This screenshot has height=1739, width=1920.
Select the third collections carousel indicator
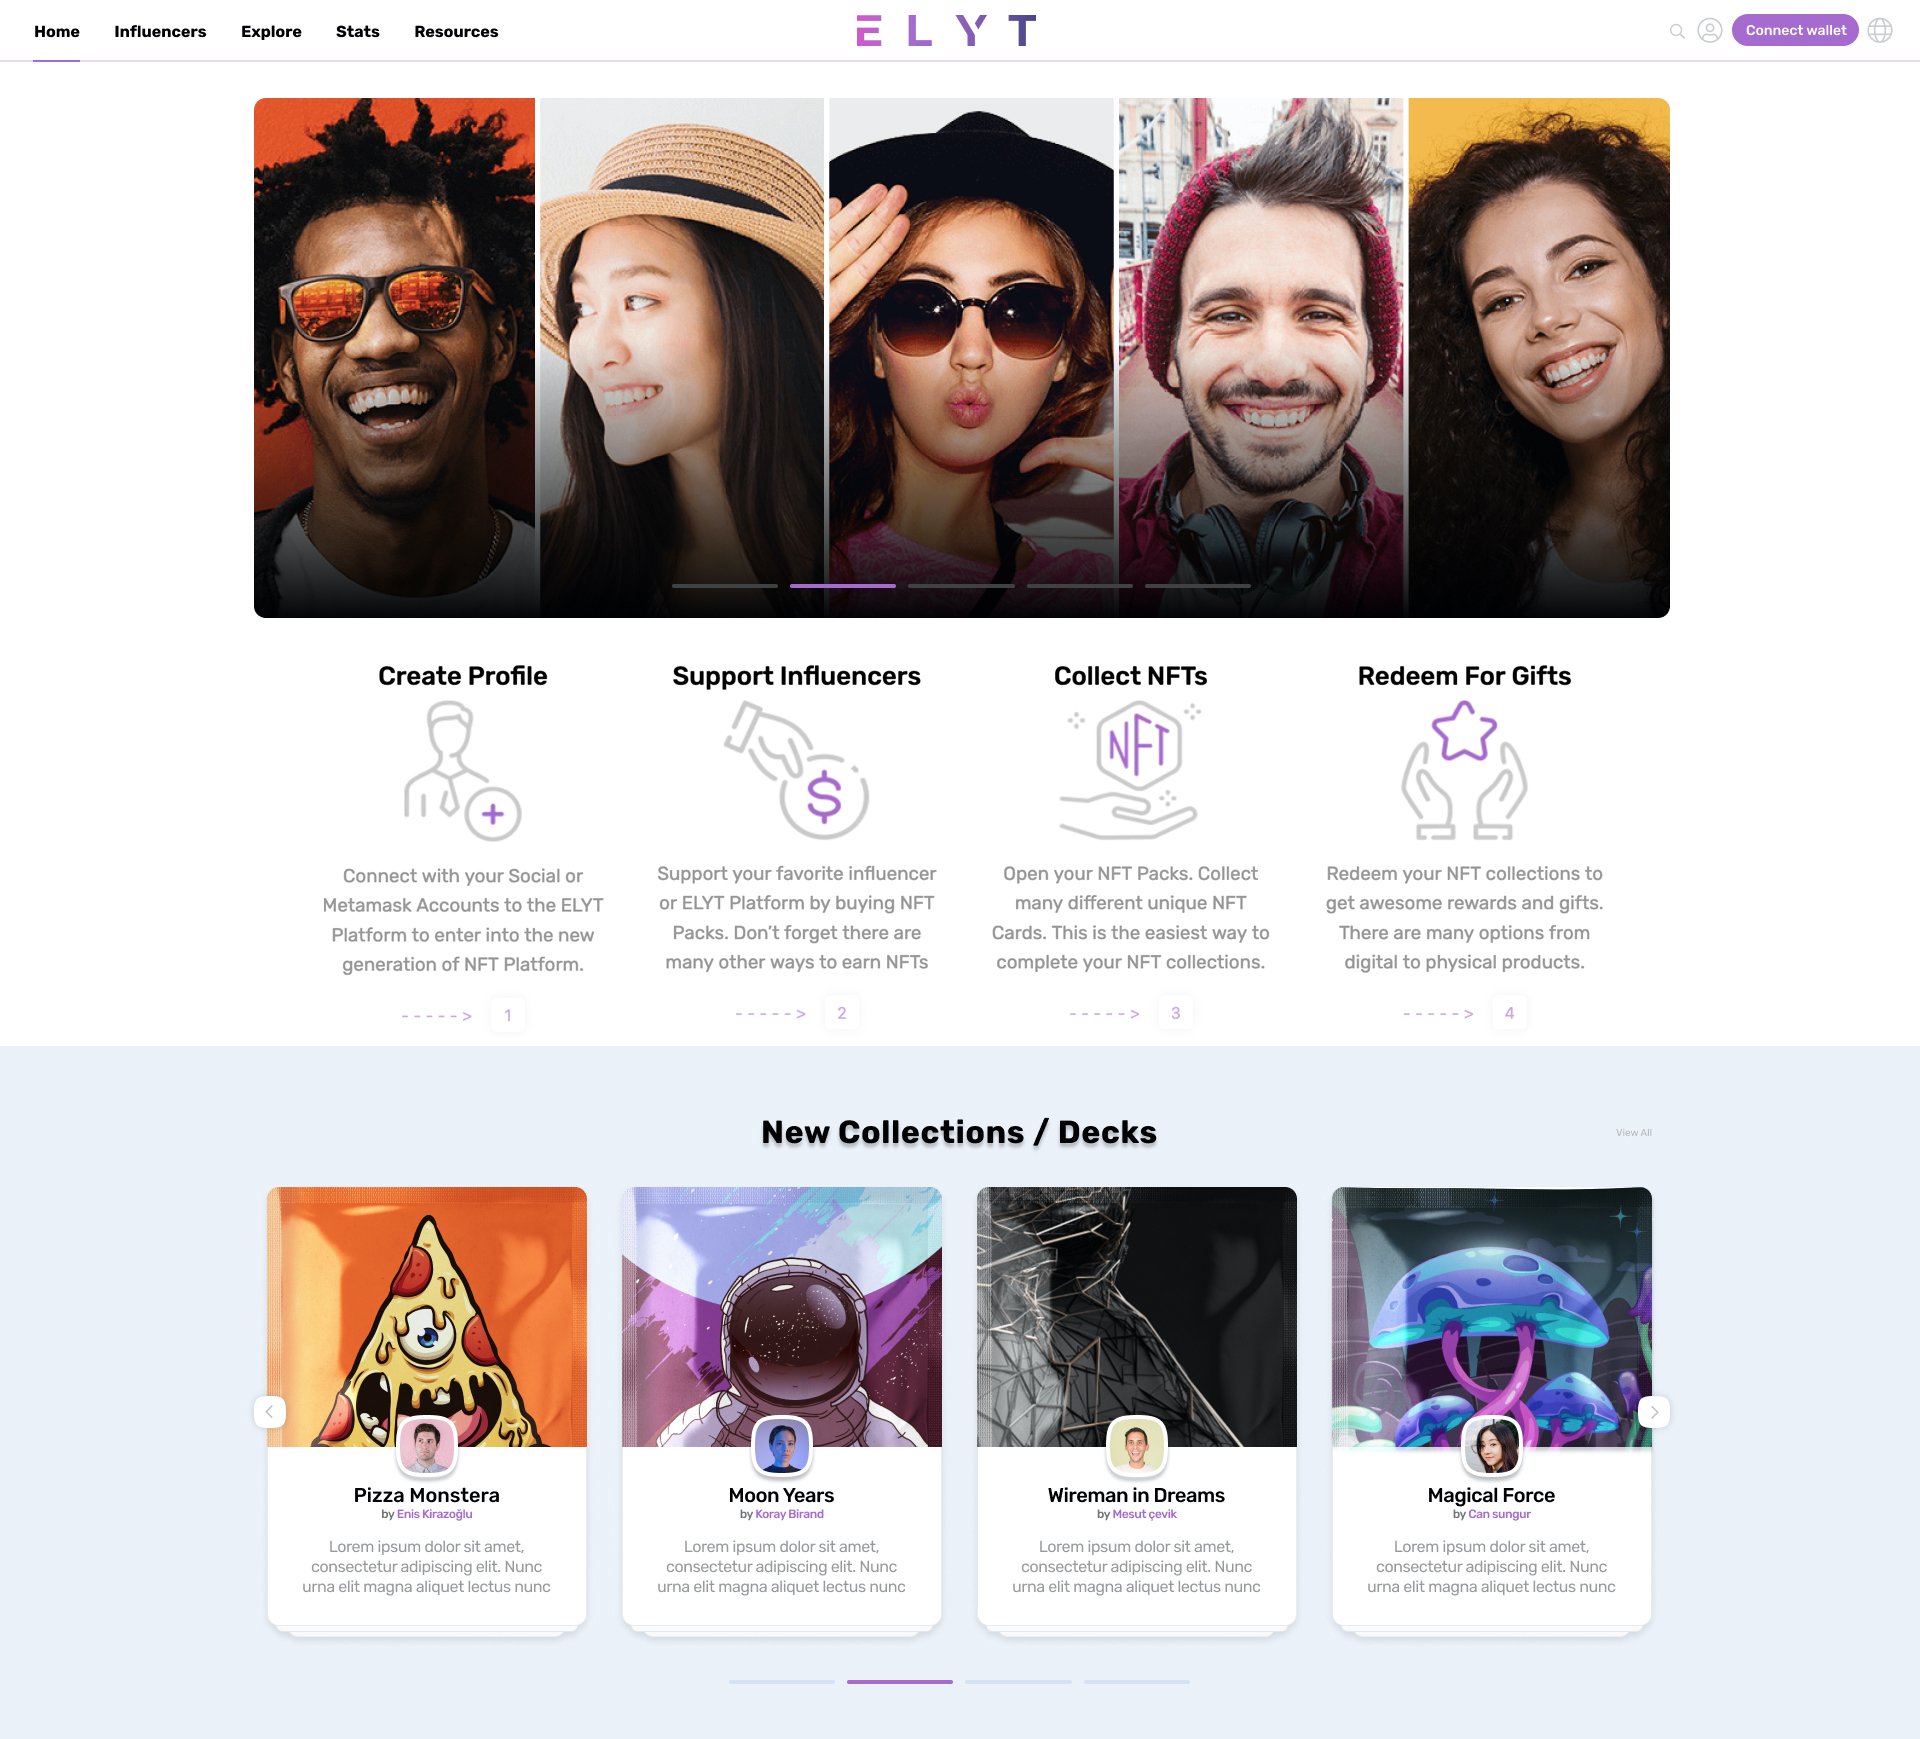tap(1018, 1682)
